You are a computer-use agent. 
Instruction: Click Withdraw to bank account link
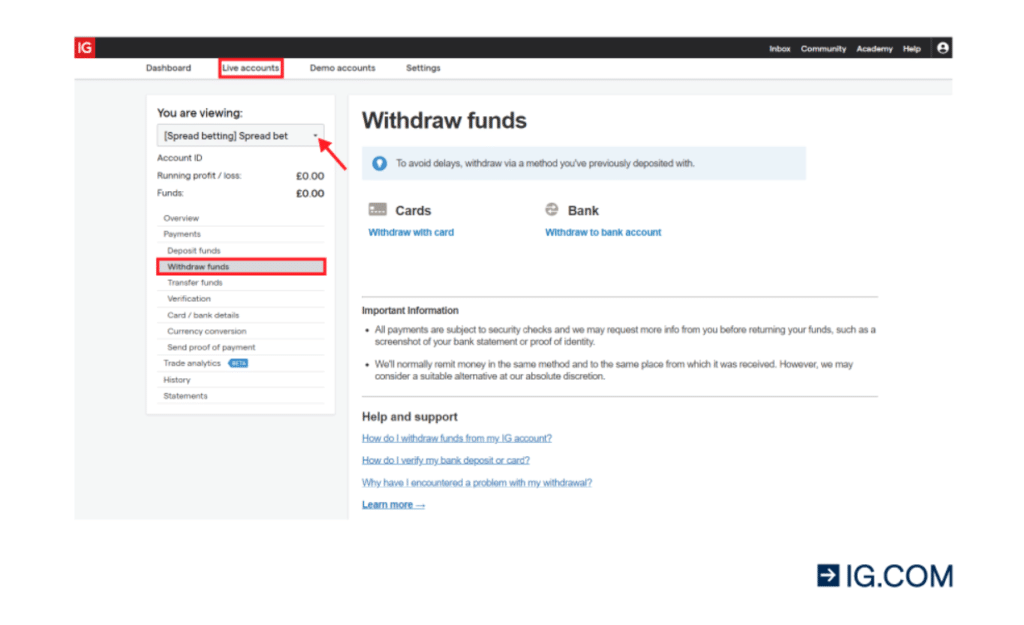click(x=603, y=232)
